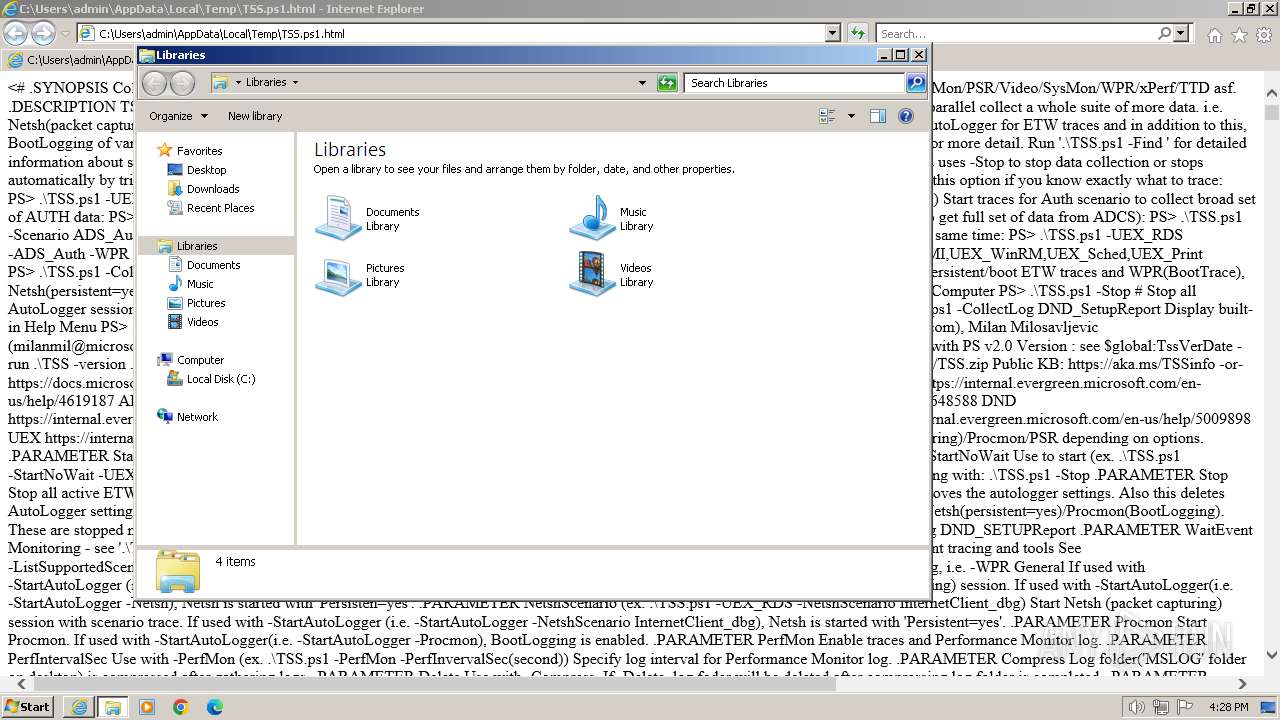
Task: Click the volume icon in system tray
Action: coord(1137,707)
